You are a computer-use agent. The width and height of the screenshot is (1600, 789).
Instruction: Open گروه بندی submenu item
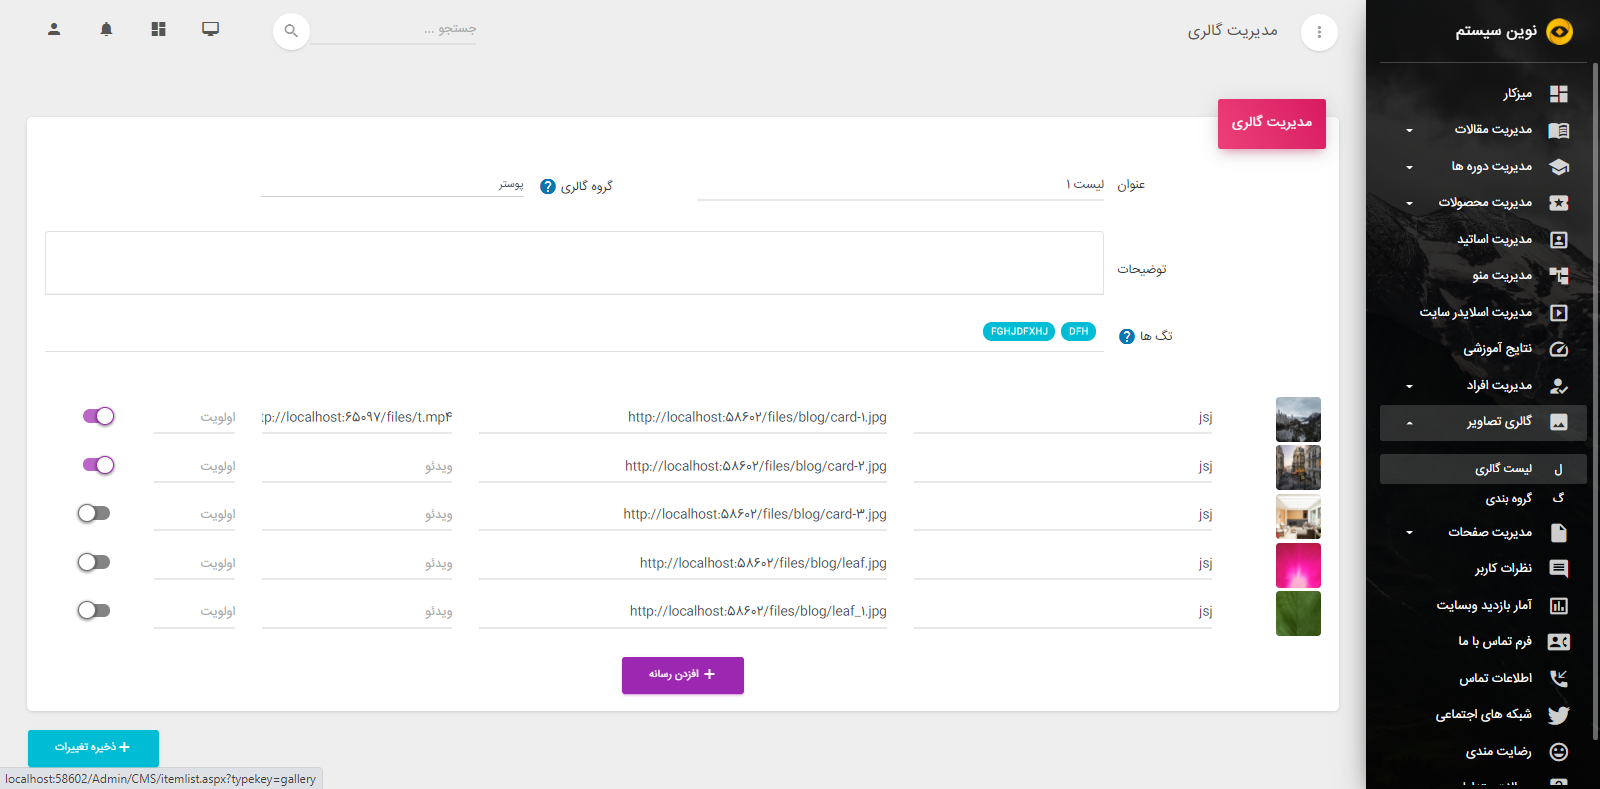[1483, 498]
